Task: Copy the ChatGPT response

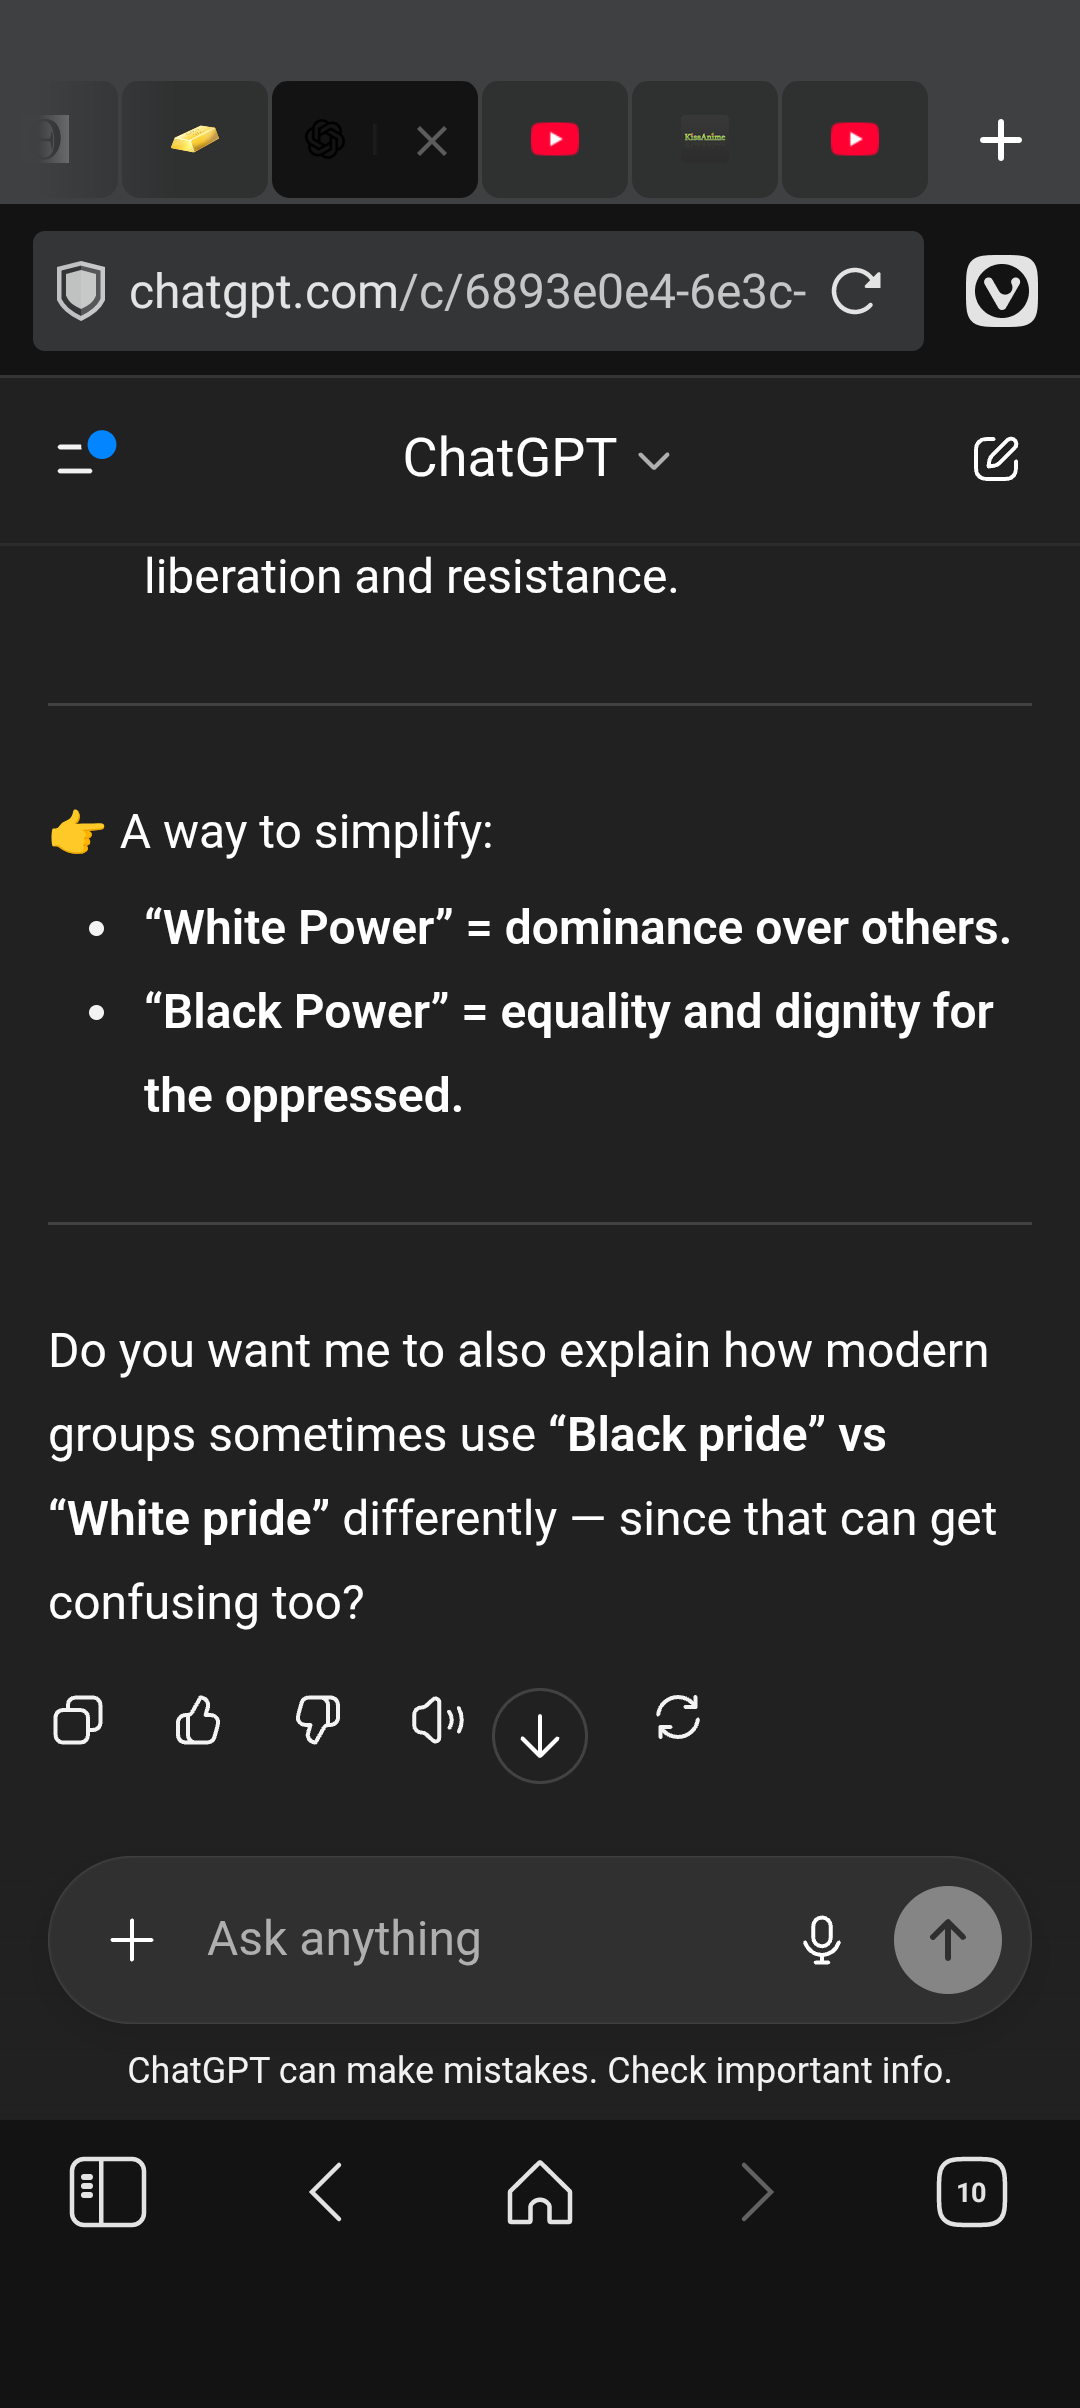Action: (x=78, y=1721)
